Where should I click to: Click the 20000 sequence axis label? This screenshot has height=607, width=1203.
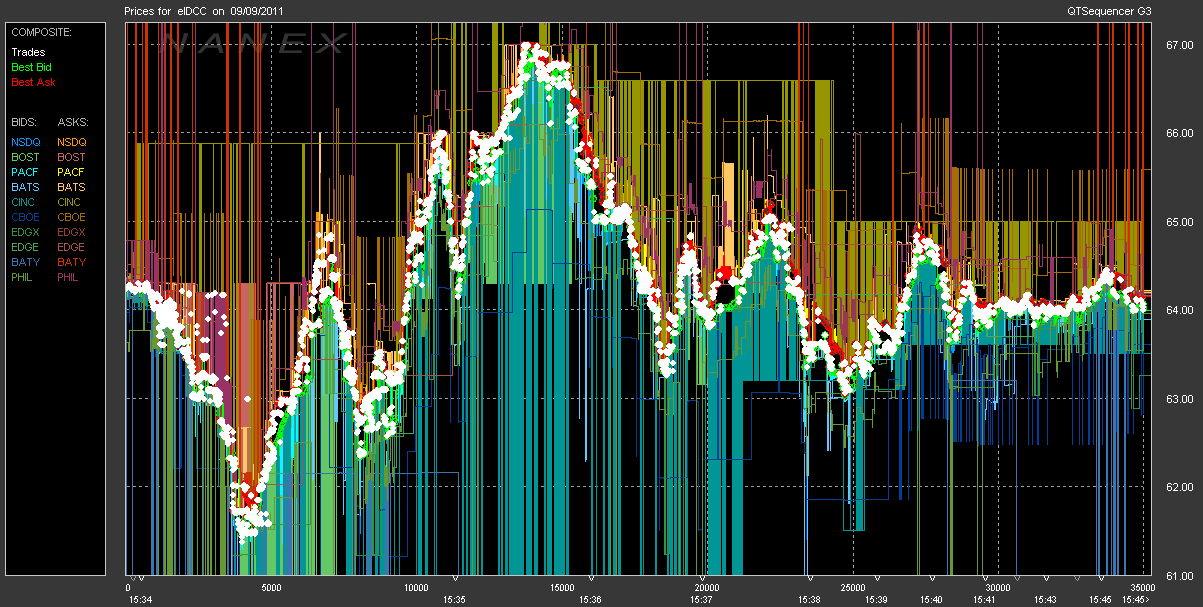[x=706, y=588]
